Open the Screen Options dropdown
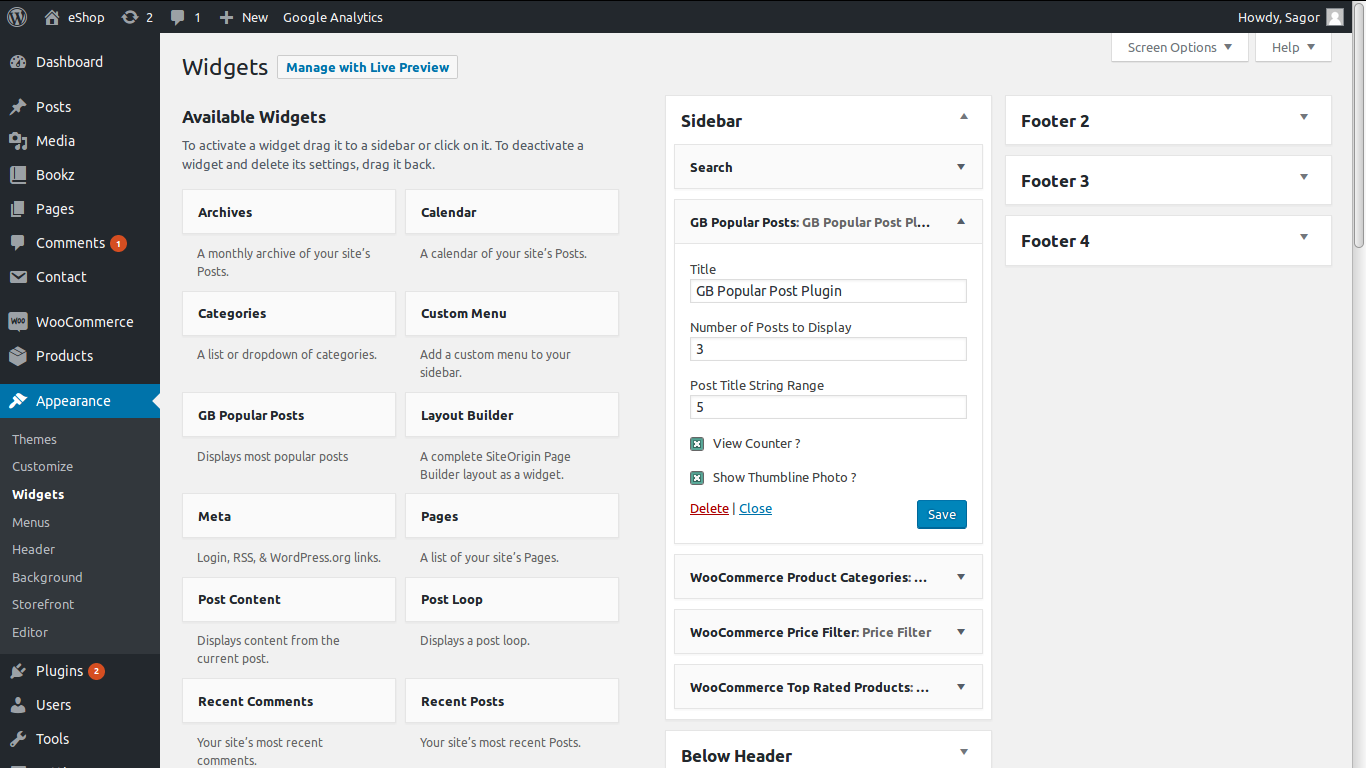 1179,47
